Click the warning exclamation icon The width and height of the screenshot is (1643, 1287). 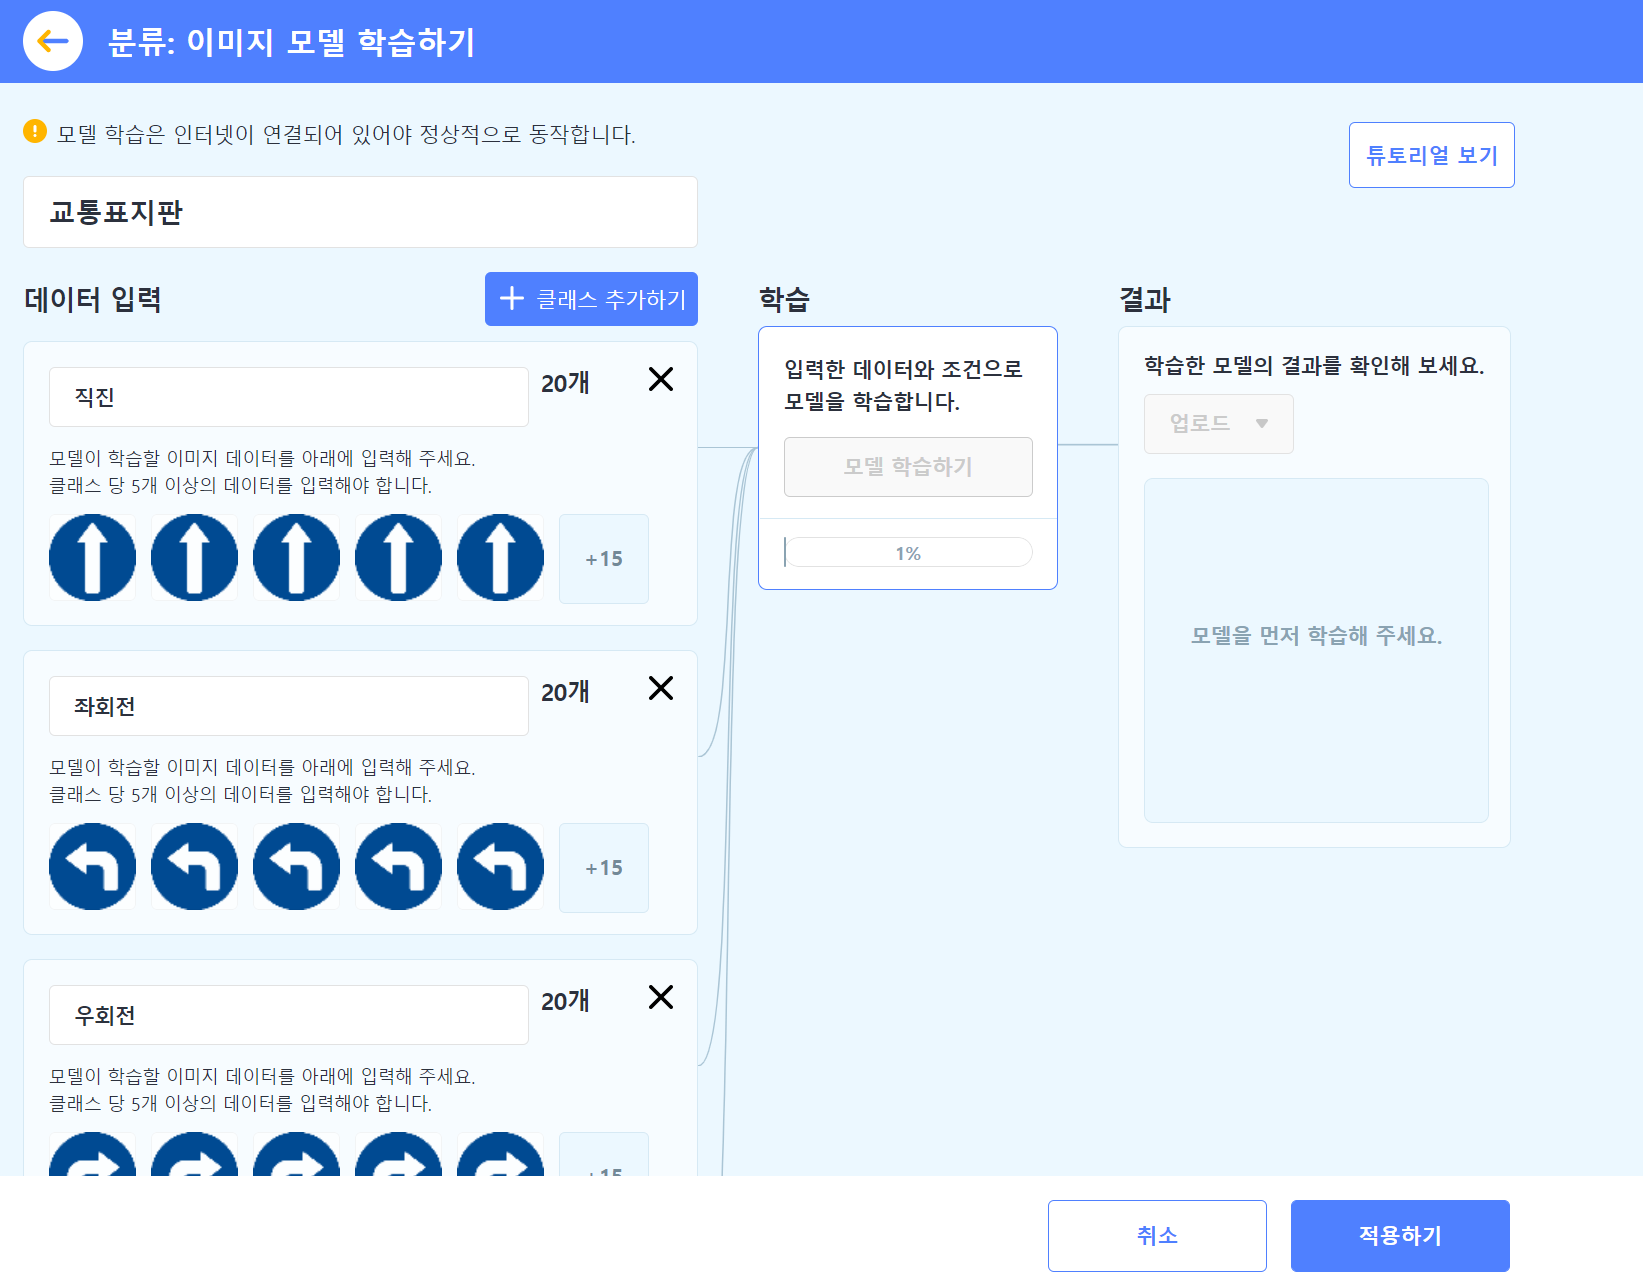[x=35, y=131]
